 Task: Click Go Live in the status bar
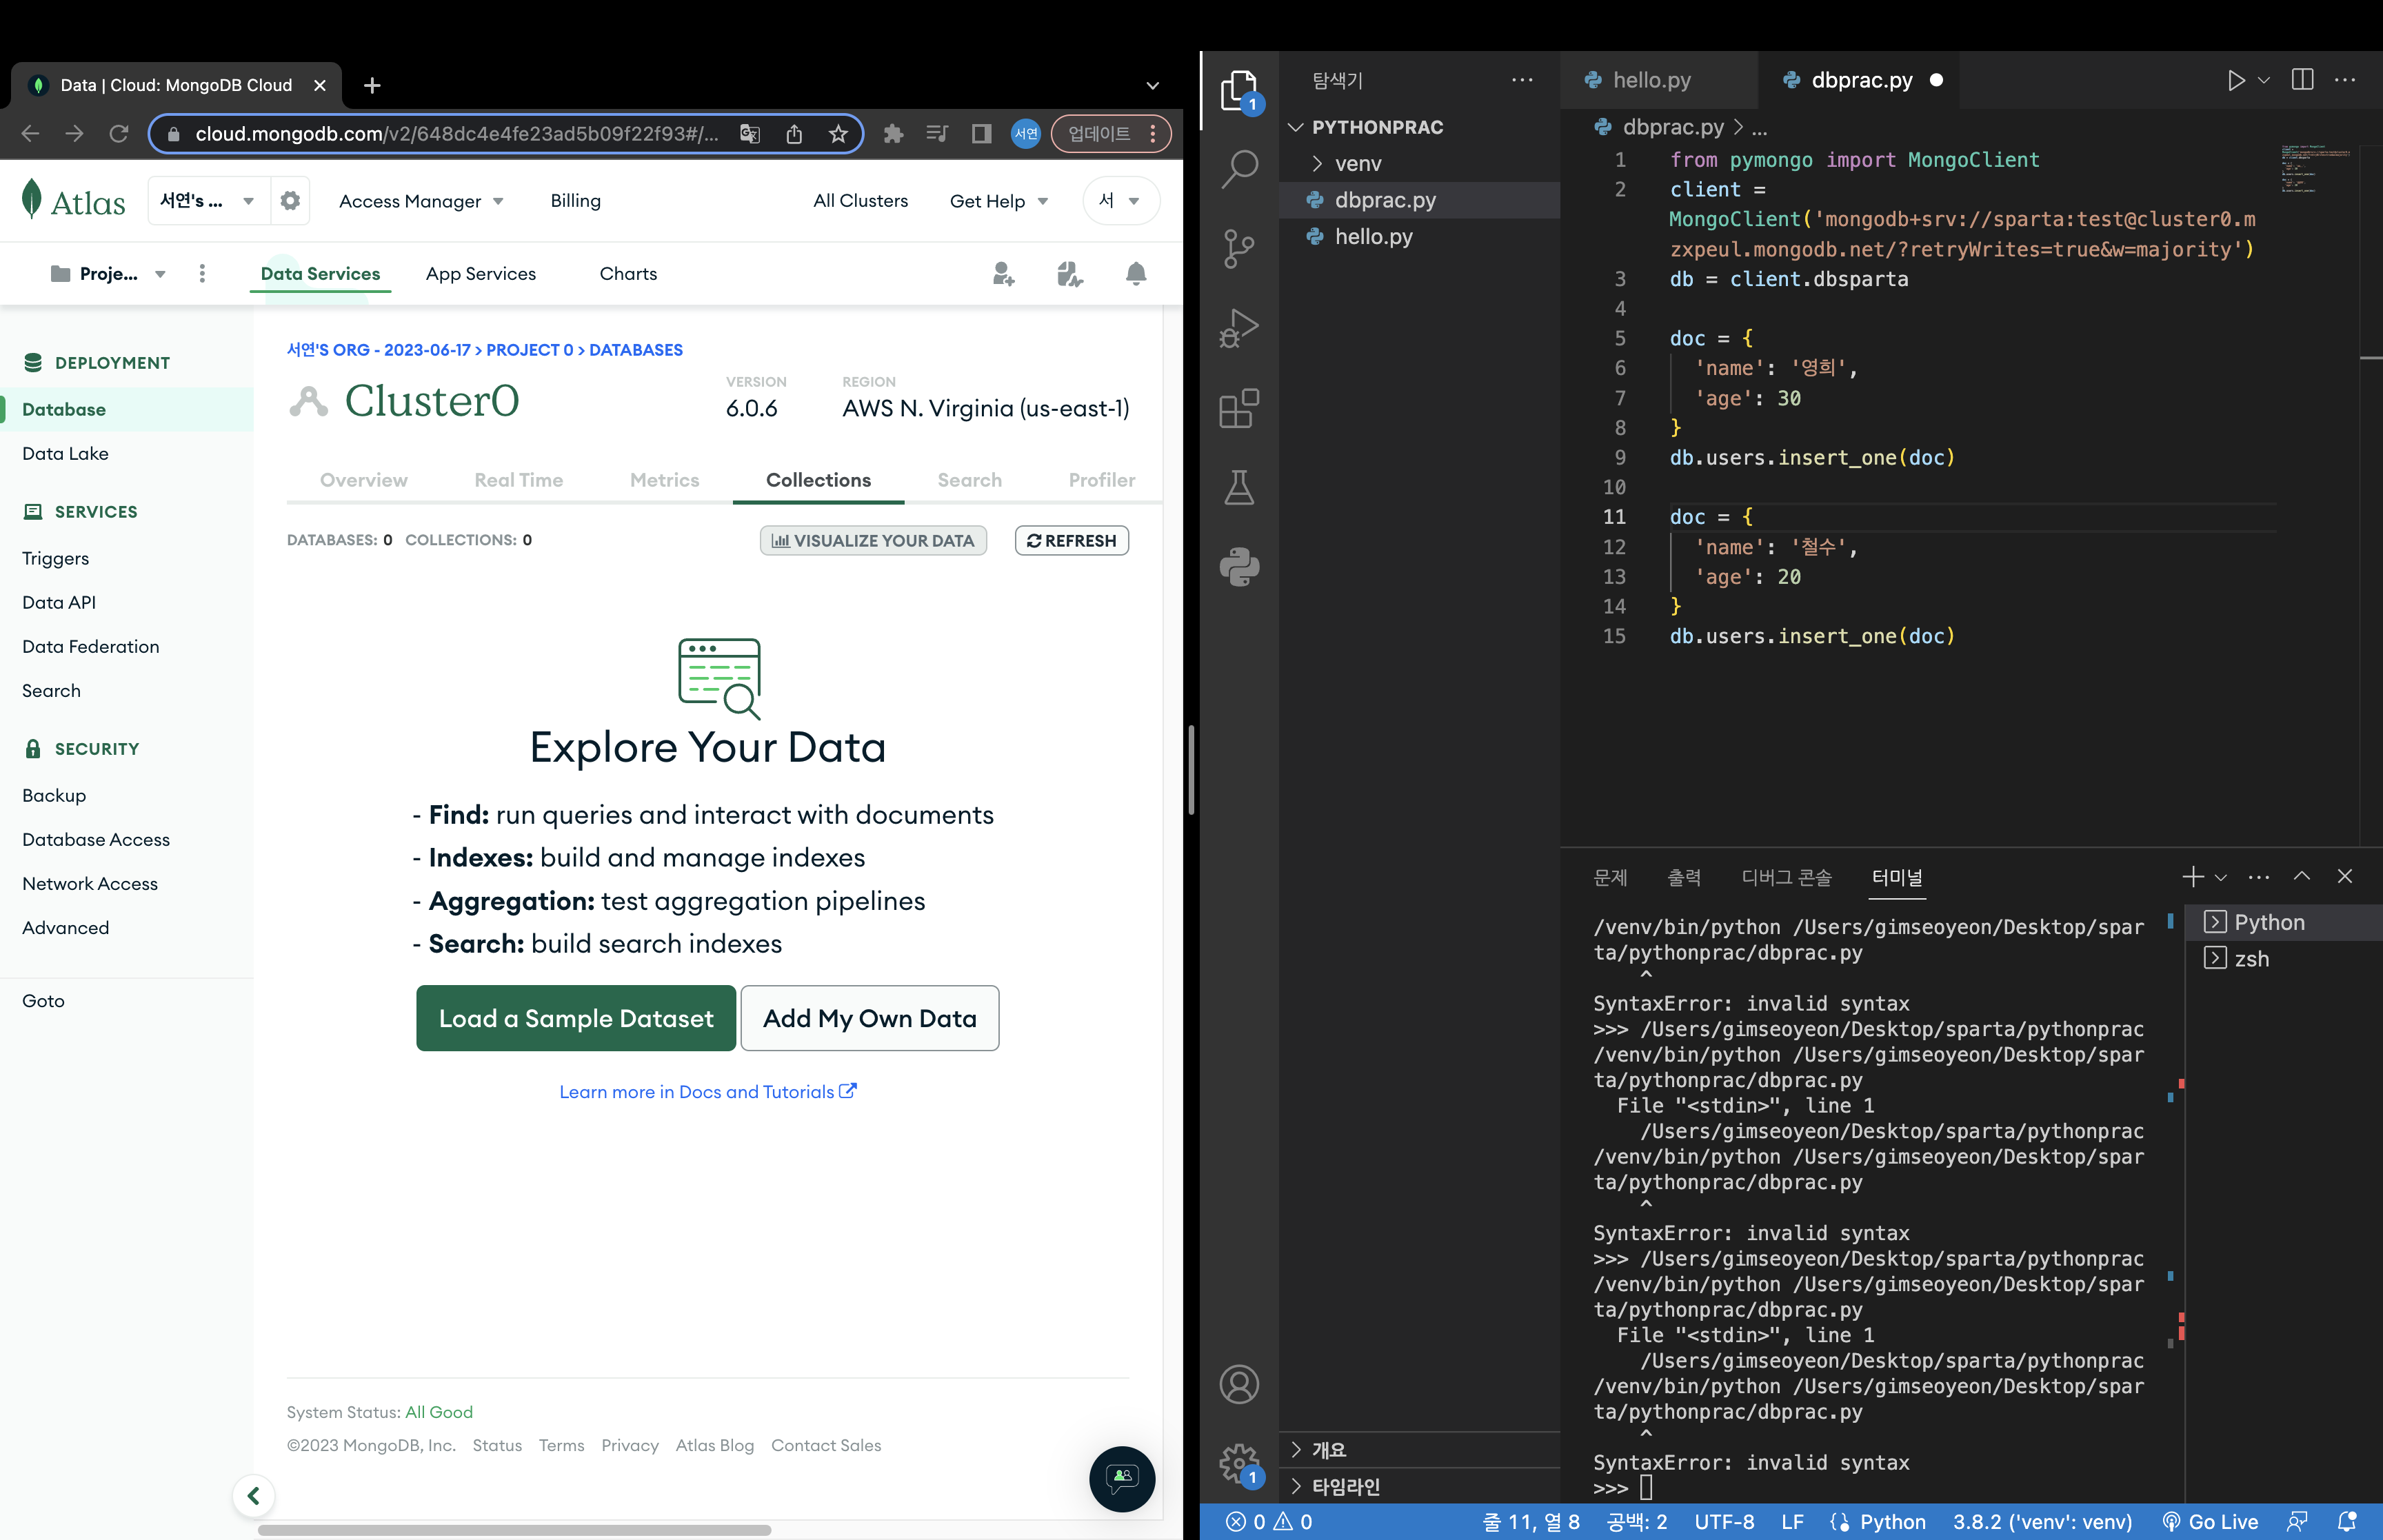pos(2210,1522)
